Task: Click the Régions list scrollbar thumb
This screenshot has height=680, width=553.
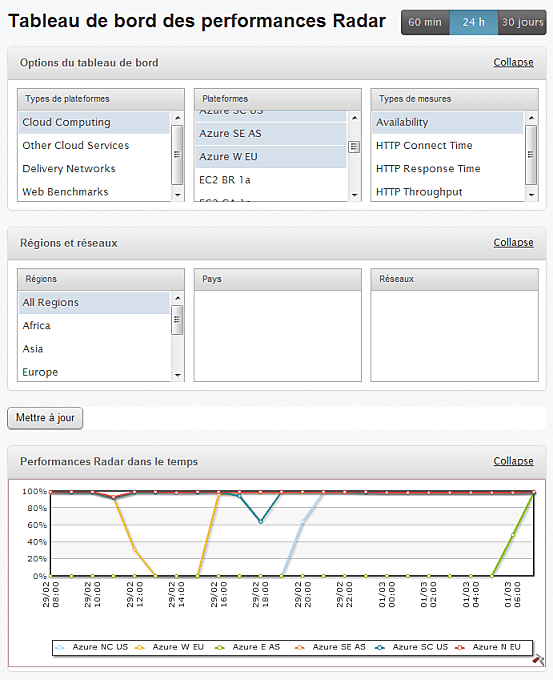Action: coord(177,320)
